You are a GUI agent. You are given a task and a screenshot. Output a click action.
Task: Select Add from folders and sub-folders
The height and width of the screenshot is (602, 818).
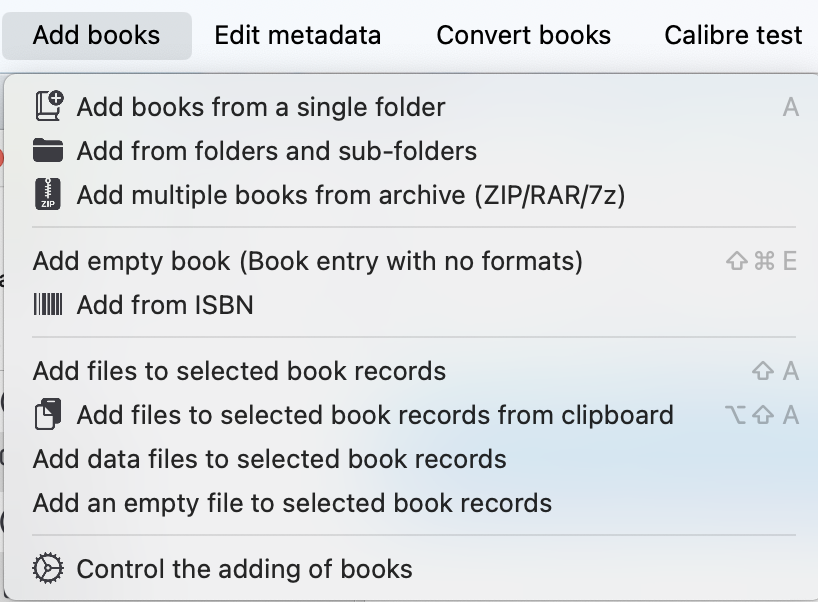[x=276, y=151]
